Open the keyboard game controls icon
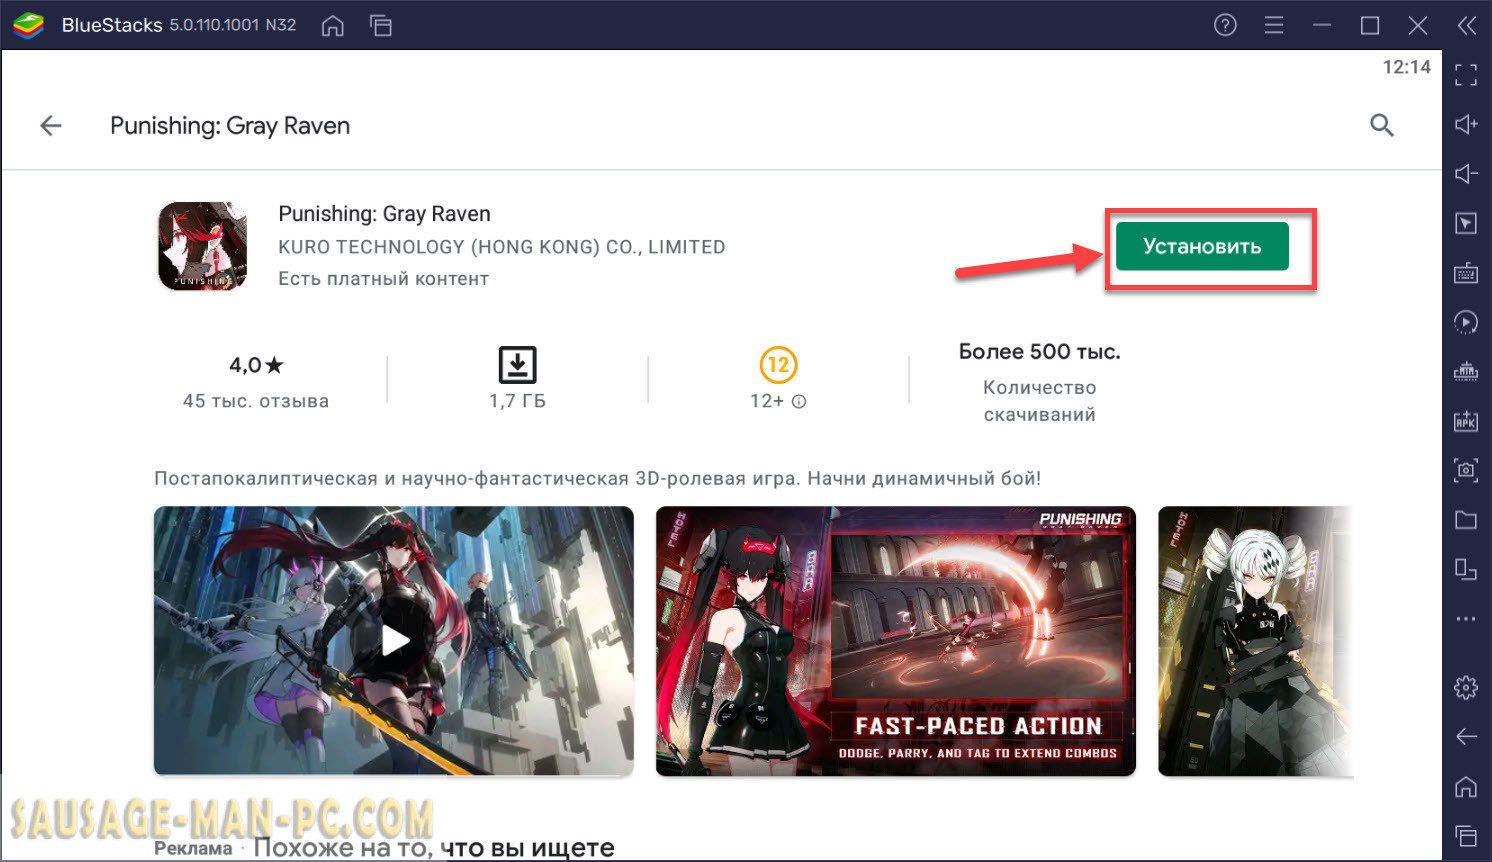 click(1466, 273)
